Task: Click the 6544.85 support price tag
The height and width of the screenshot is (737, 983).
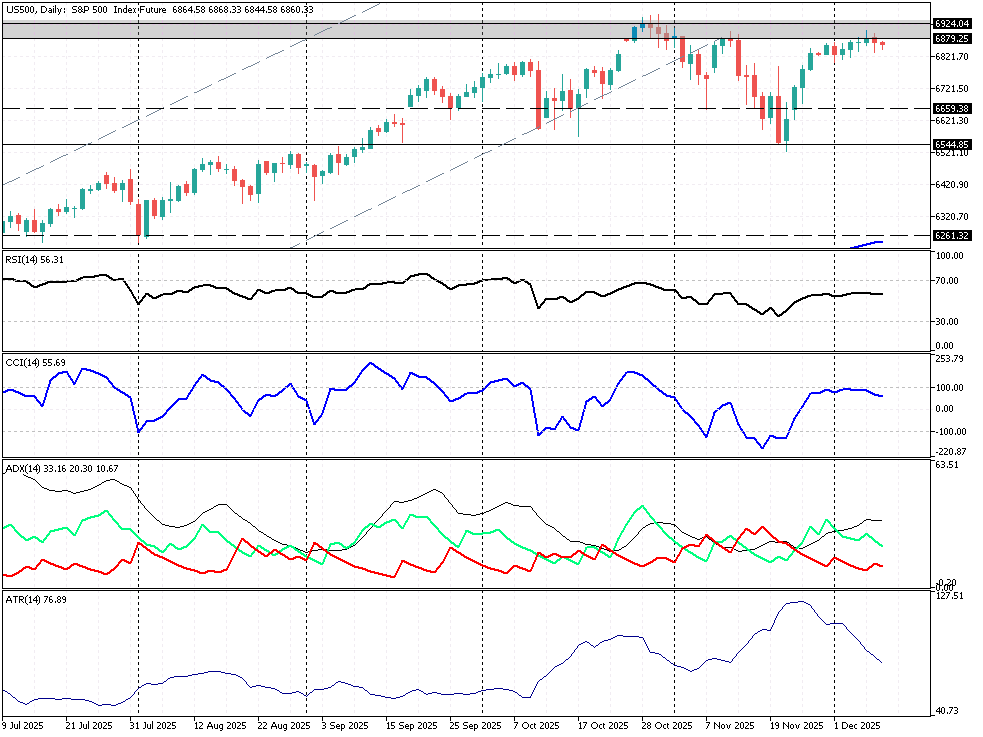Action: (951, 144)
